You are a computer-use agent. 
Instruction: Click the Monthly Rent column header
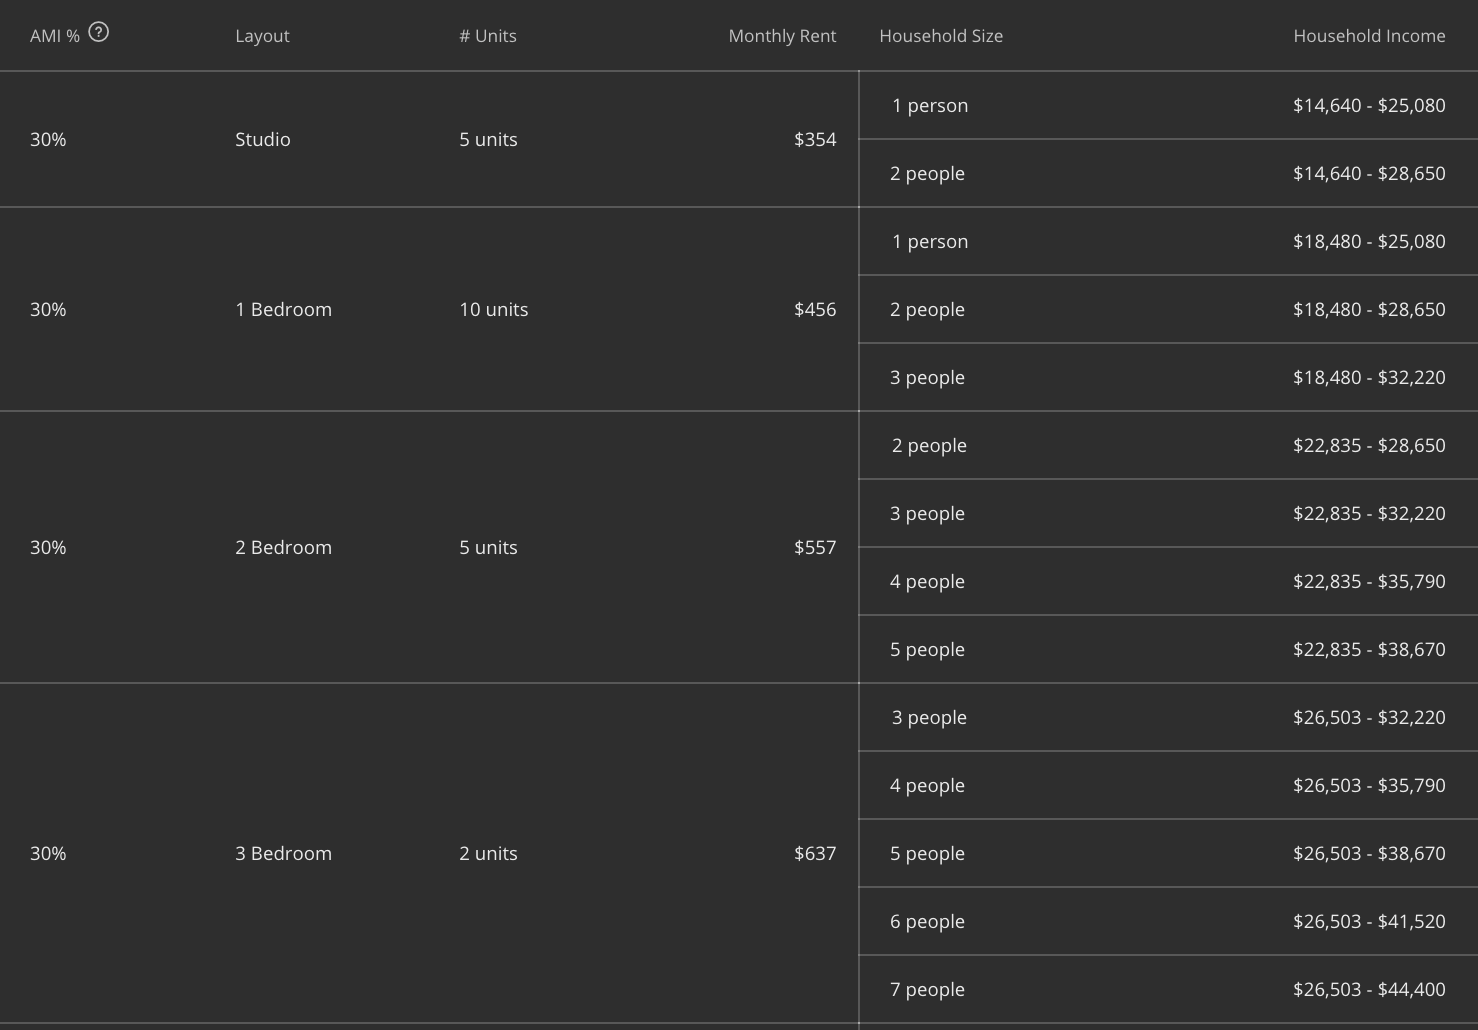point(782,36)
